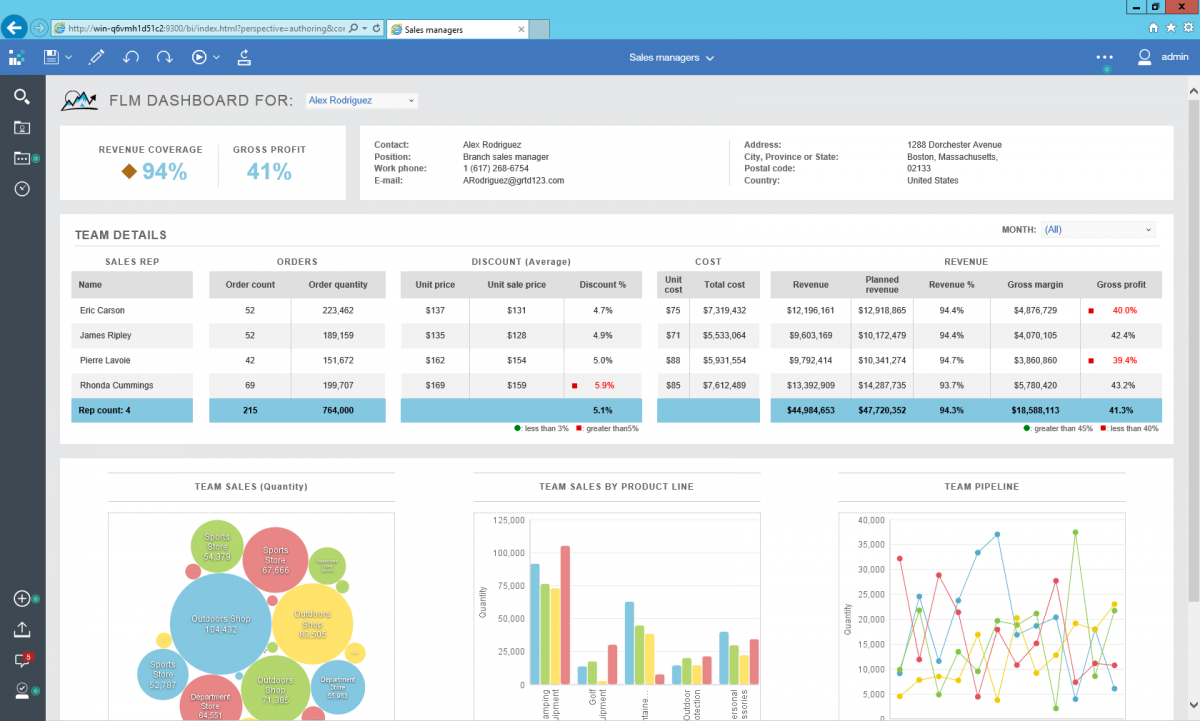Open Notifications showing 5 alerts
The width and height of the screenshot is (1200, 721).
(20, 660)
